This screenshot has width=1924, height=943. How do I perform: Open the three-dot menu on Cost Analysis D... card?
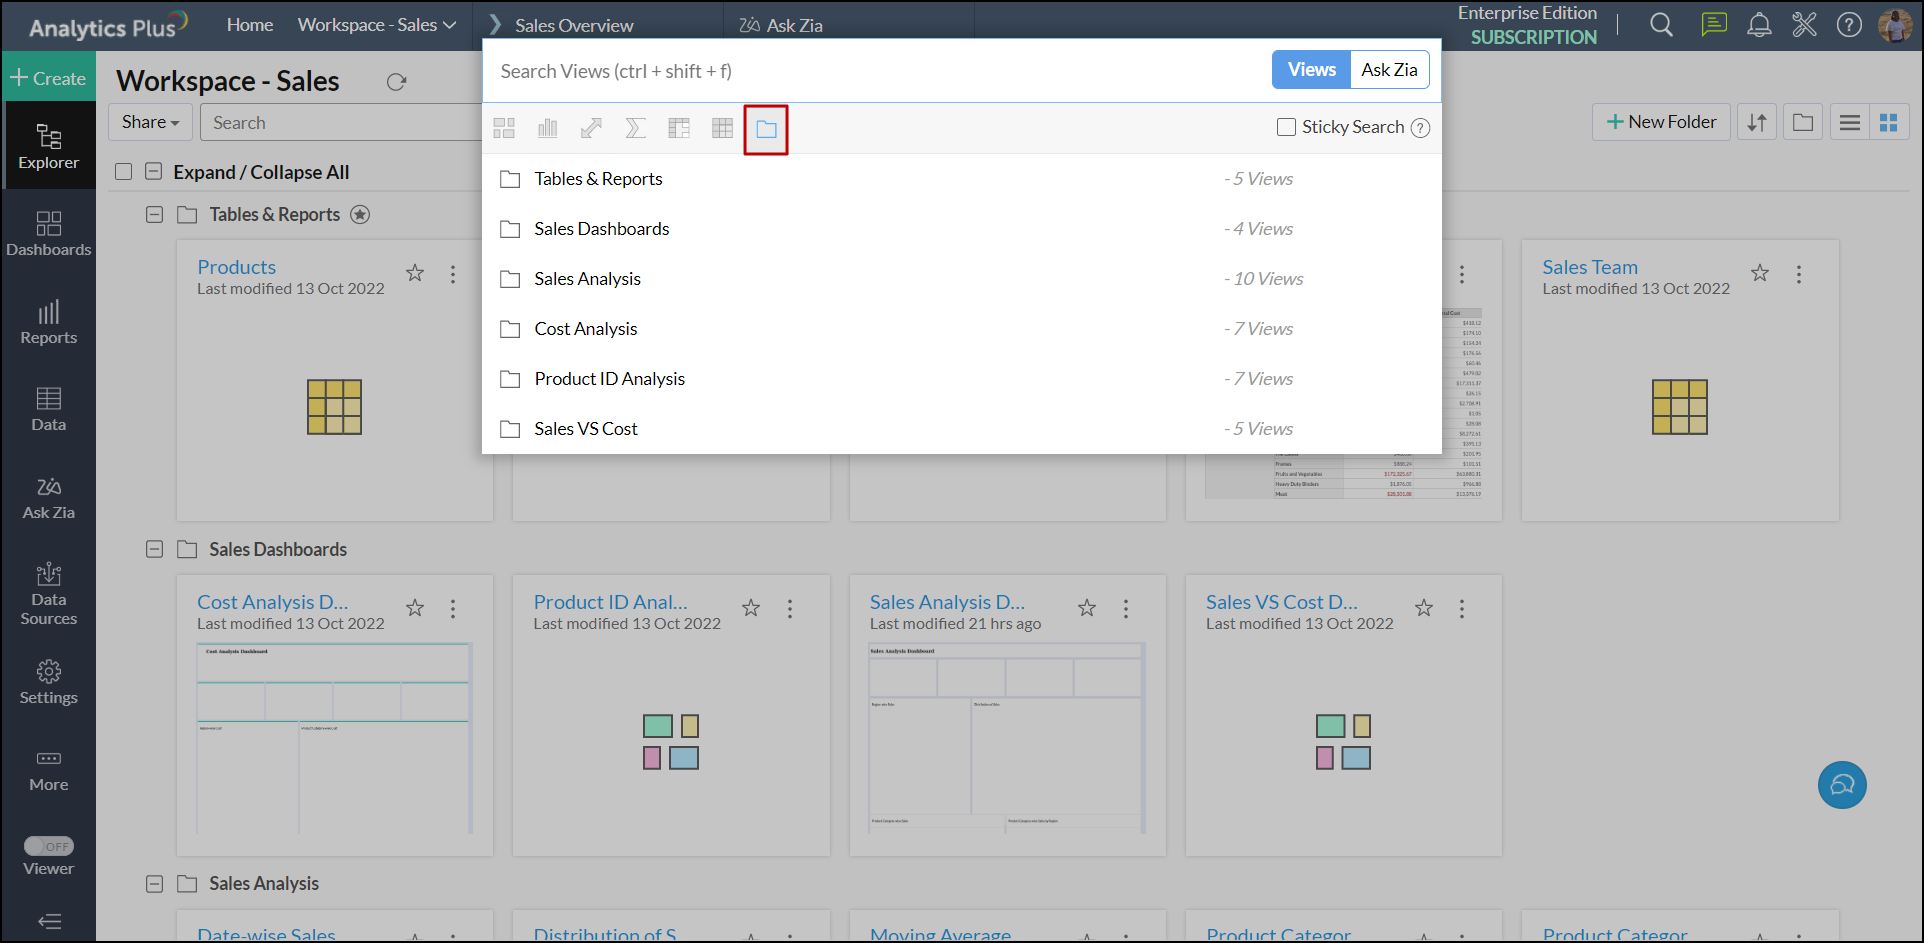(x=453, y=609)
